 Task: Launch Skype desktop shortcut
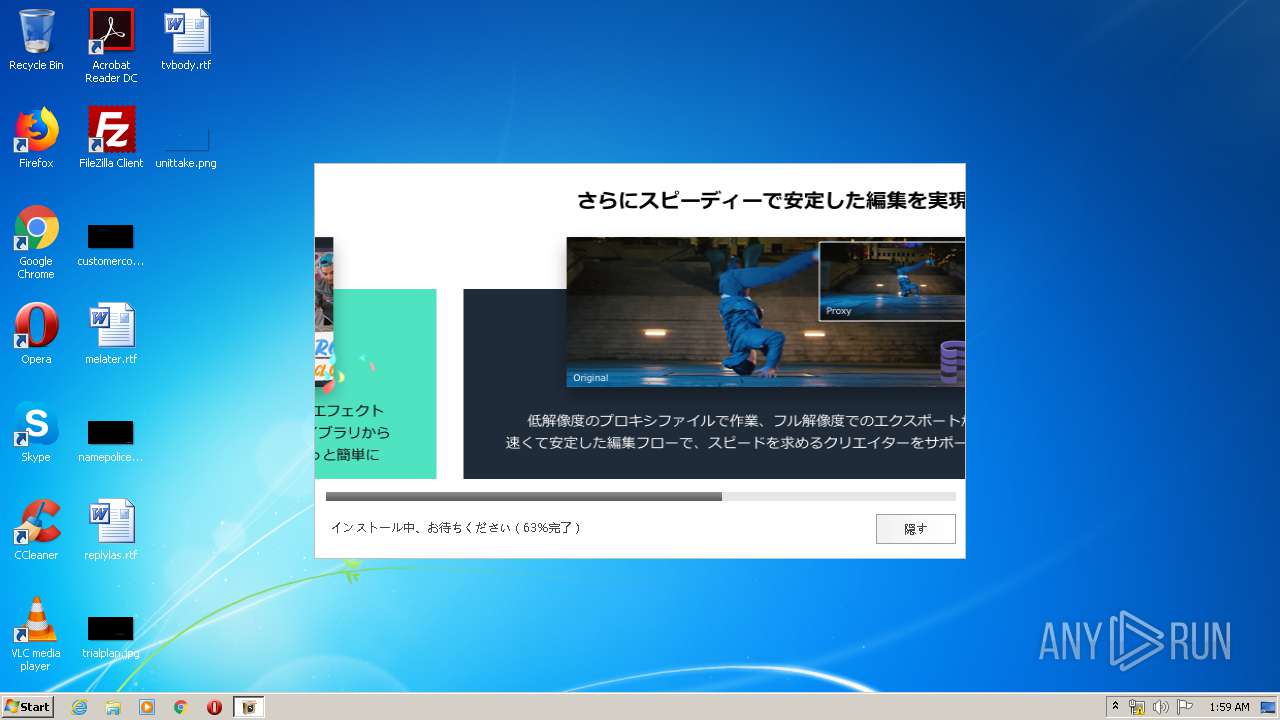point(36,432)
